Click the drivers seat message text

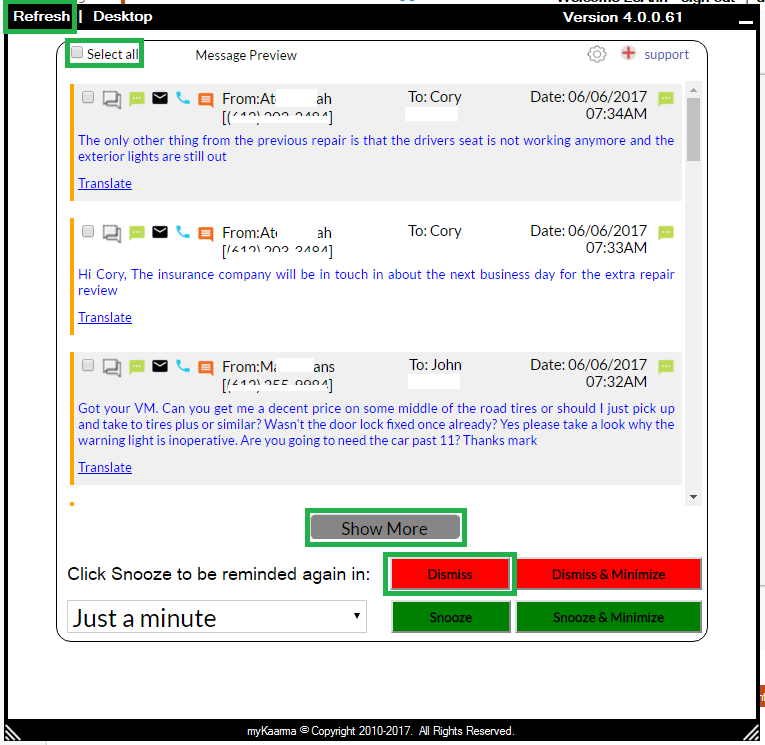coord(376,148)
